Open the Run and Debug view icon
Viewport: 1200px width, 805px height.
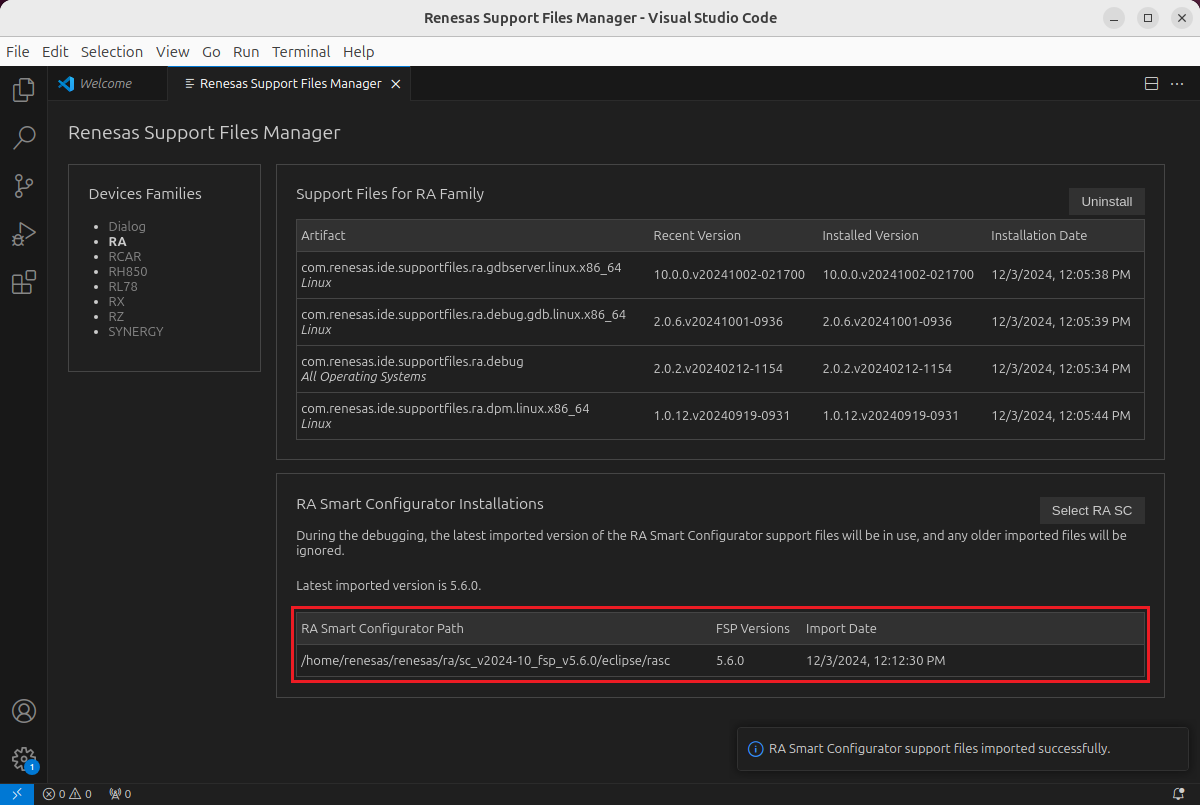pos(24,234)
